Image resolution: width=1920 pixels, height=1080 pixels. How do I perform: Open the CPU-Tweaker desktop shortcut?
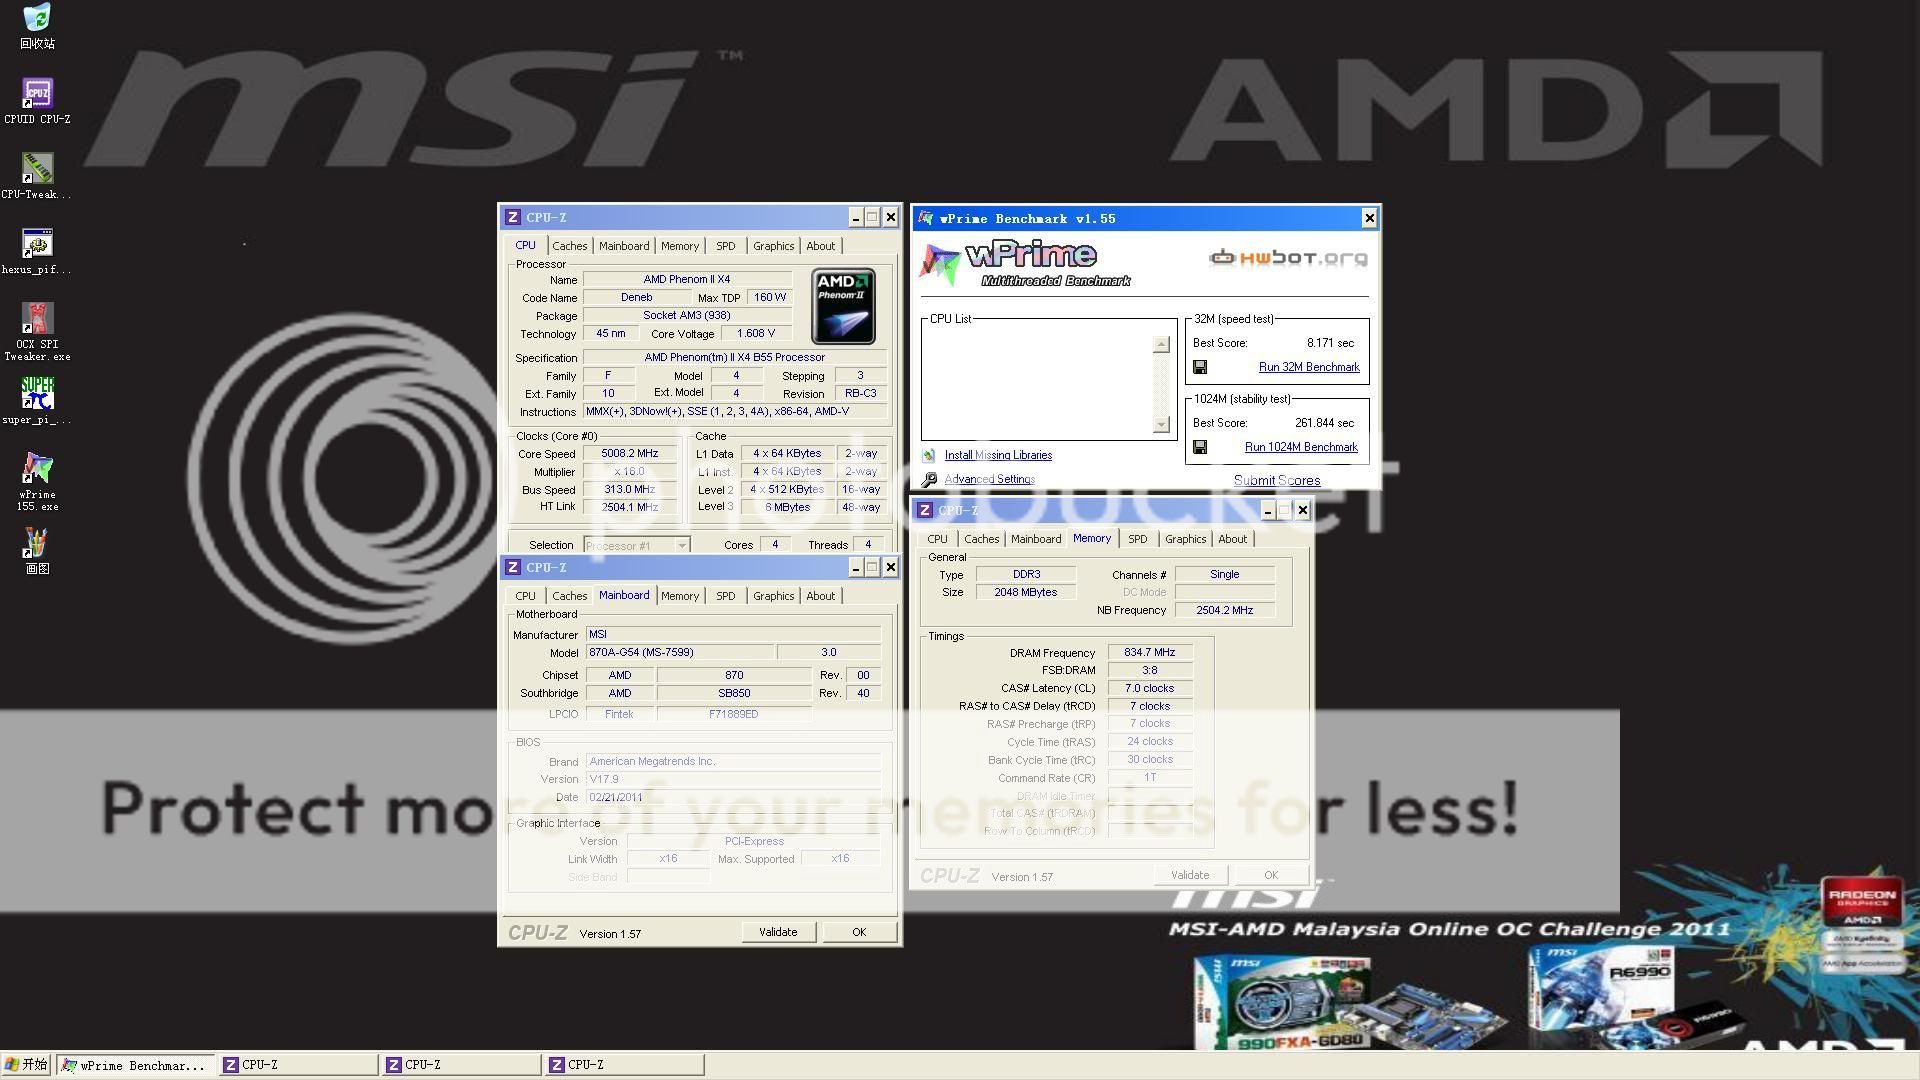pos(37,169)
